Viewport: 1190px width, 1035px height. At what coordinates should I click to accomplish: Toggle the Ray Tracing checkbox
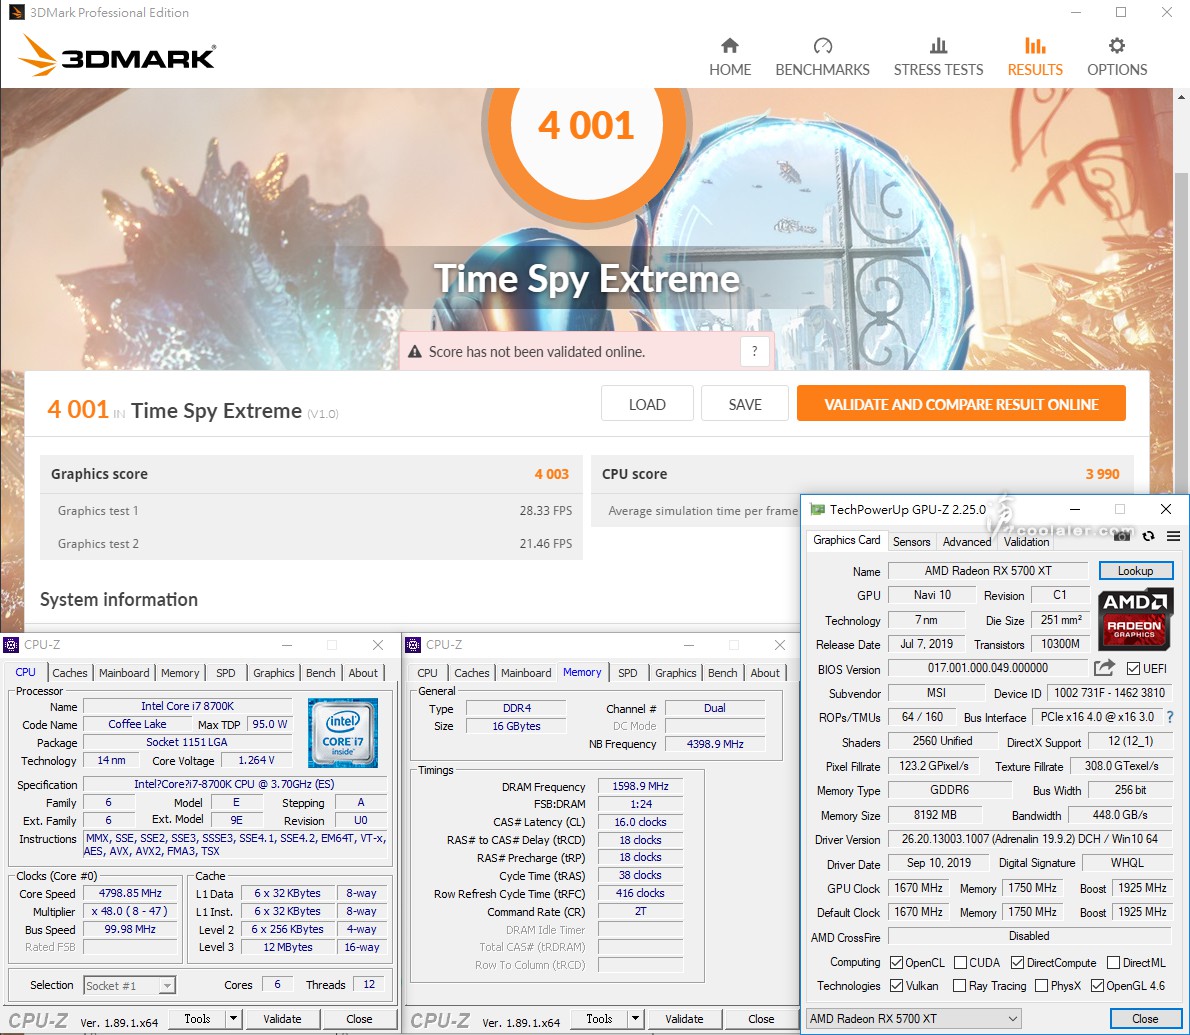[959, 985]
